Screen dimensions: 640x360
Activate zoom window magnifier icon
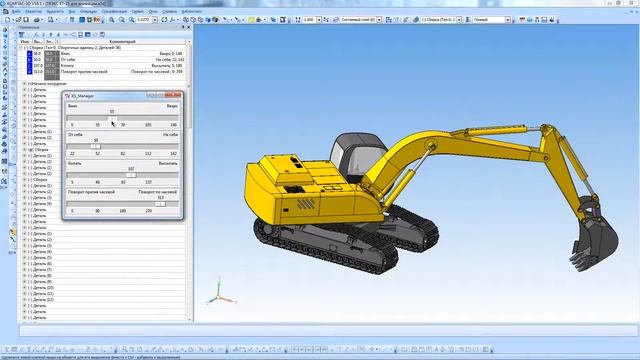[x=131, y=20]
